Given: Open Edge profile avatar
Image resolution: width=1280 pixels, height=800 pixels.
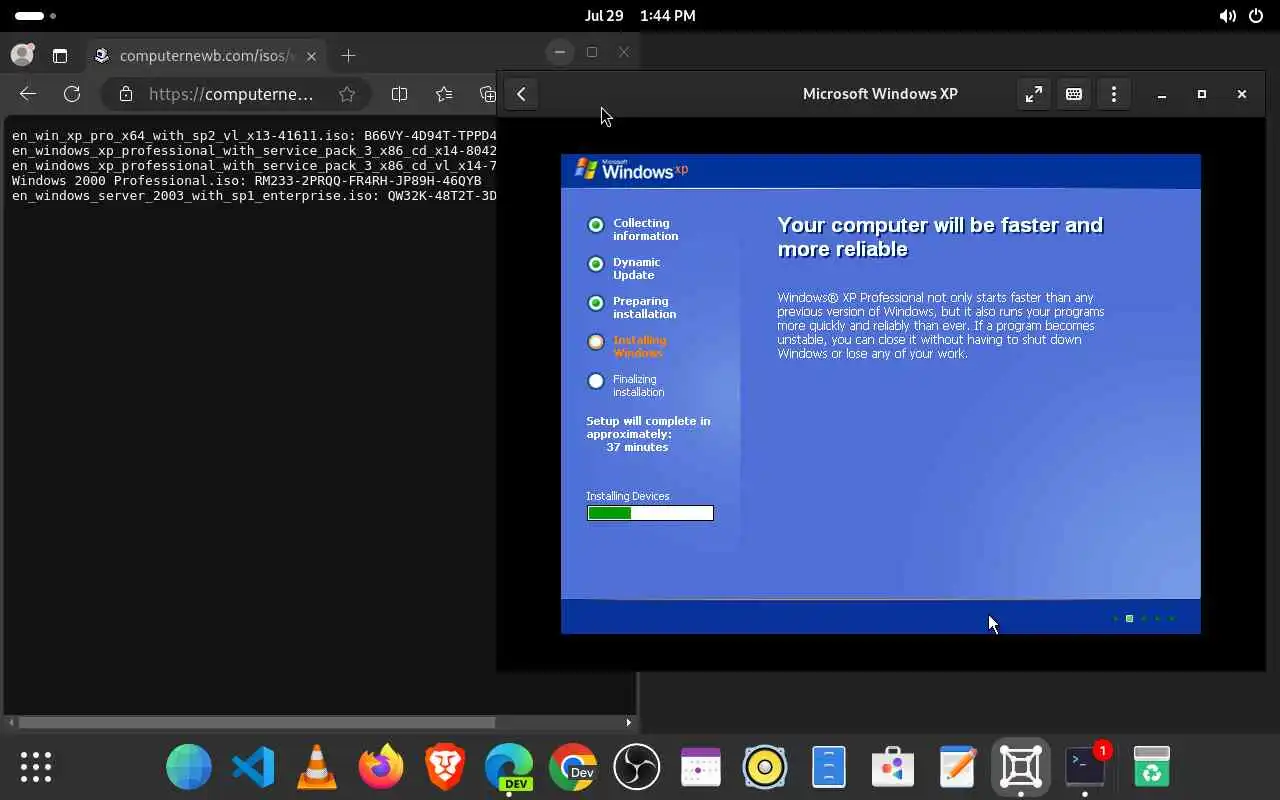Looking at the screenshot, I should [22, 55].
